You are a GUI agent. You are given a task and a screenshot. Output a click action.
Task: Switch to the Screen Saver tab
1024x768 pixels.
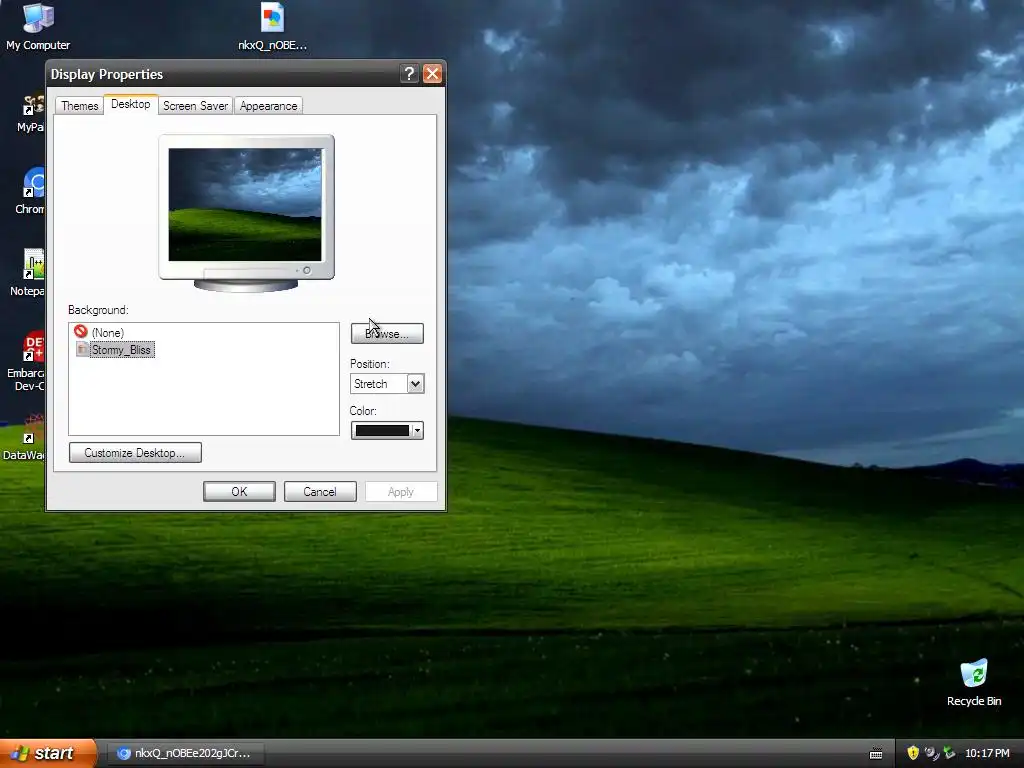click(x=195, y=106)
